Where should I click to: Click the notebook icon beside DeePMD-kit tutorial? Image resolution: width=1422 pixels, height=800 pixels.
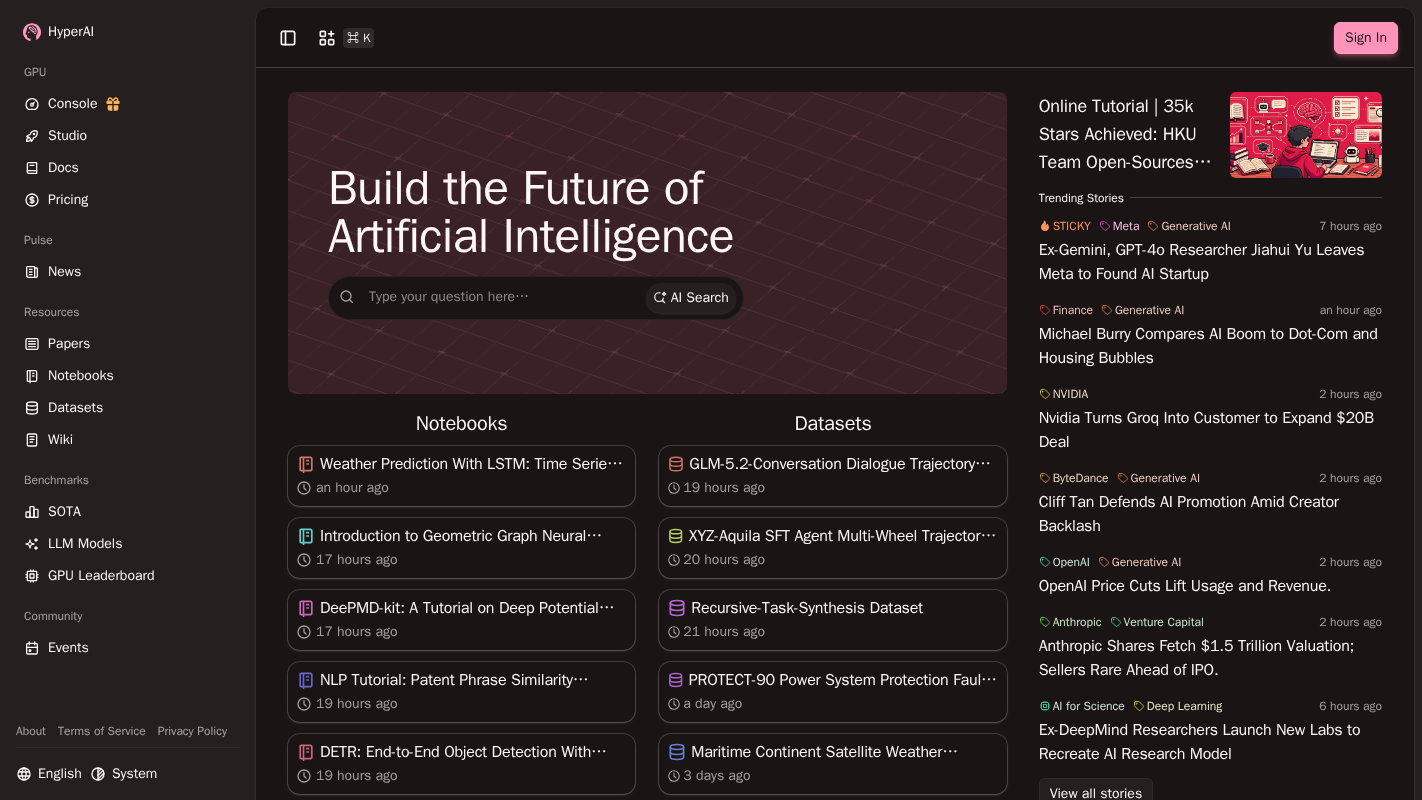point(306,608)
